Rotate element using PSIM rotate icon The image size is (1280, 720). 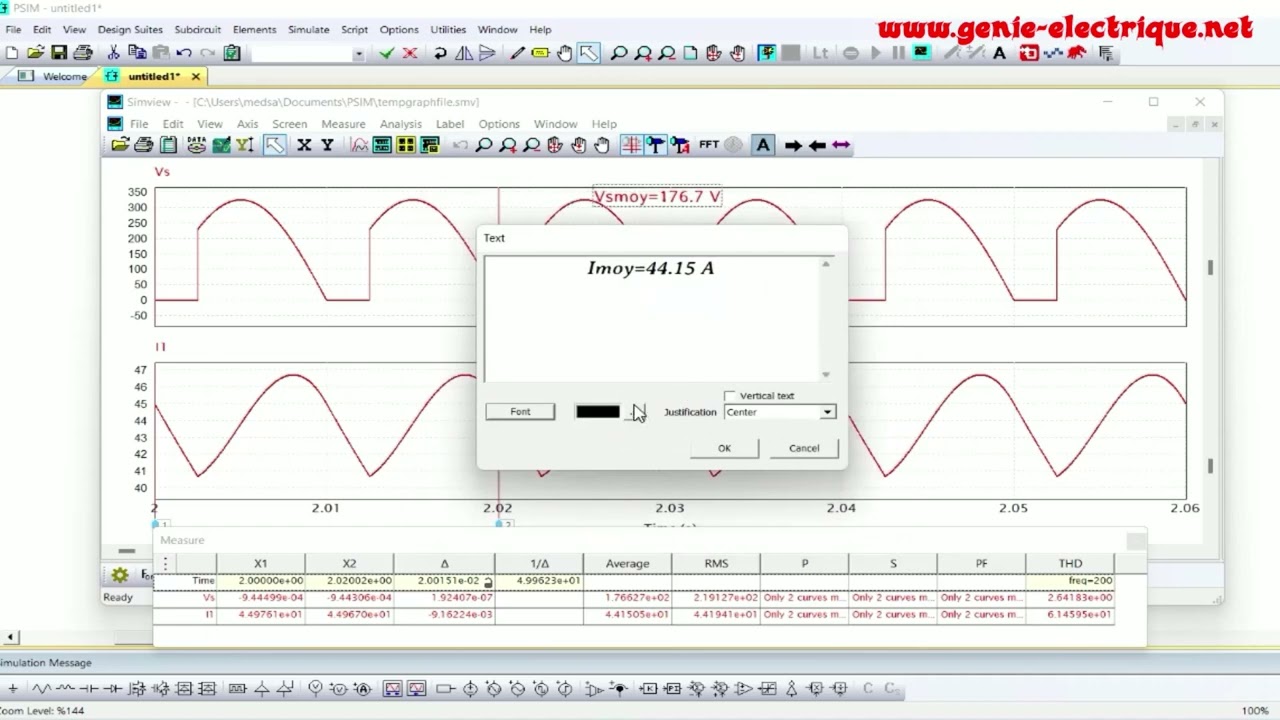(x=440, y=53)
